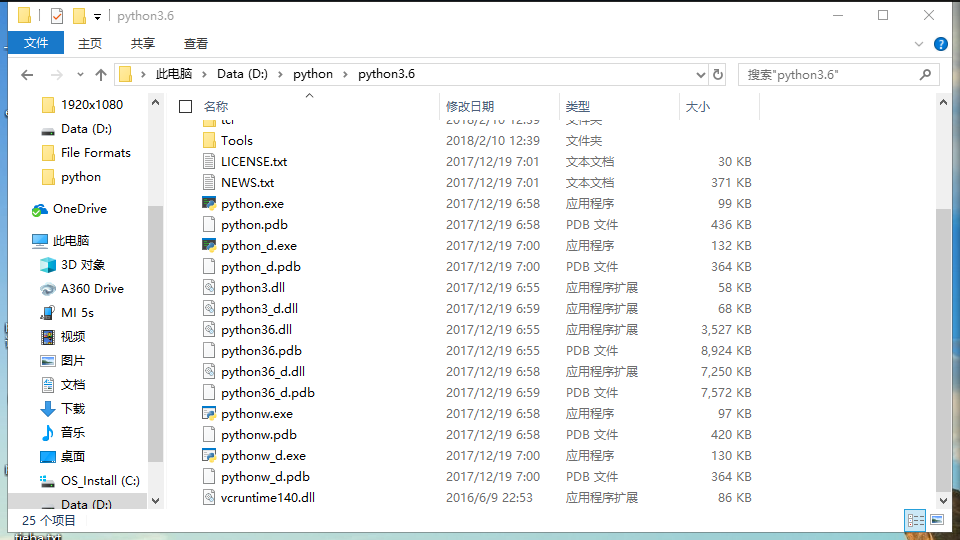This screenshot has height=540, width=960.
Task: Switch to large icons view layout
Action: (937, 520)
